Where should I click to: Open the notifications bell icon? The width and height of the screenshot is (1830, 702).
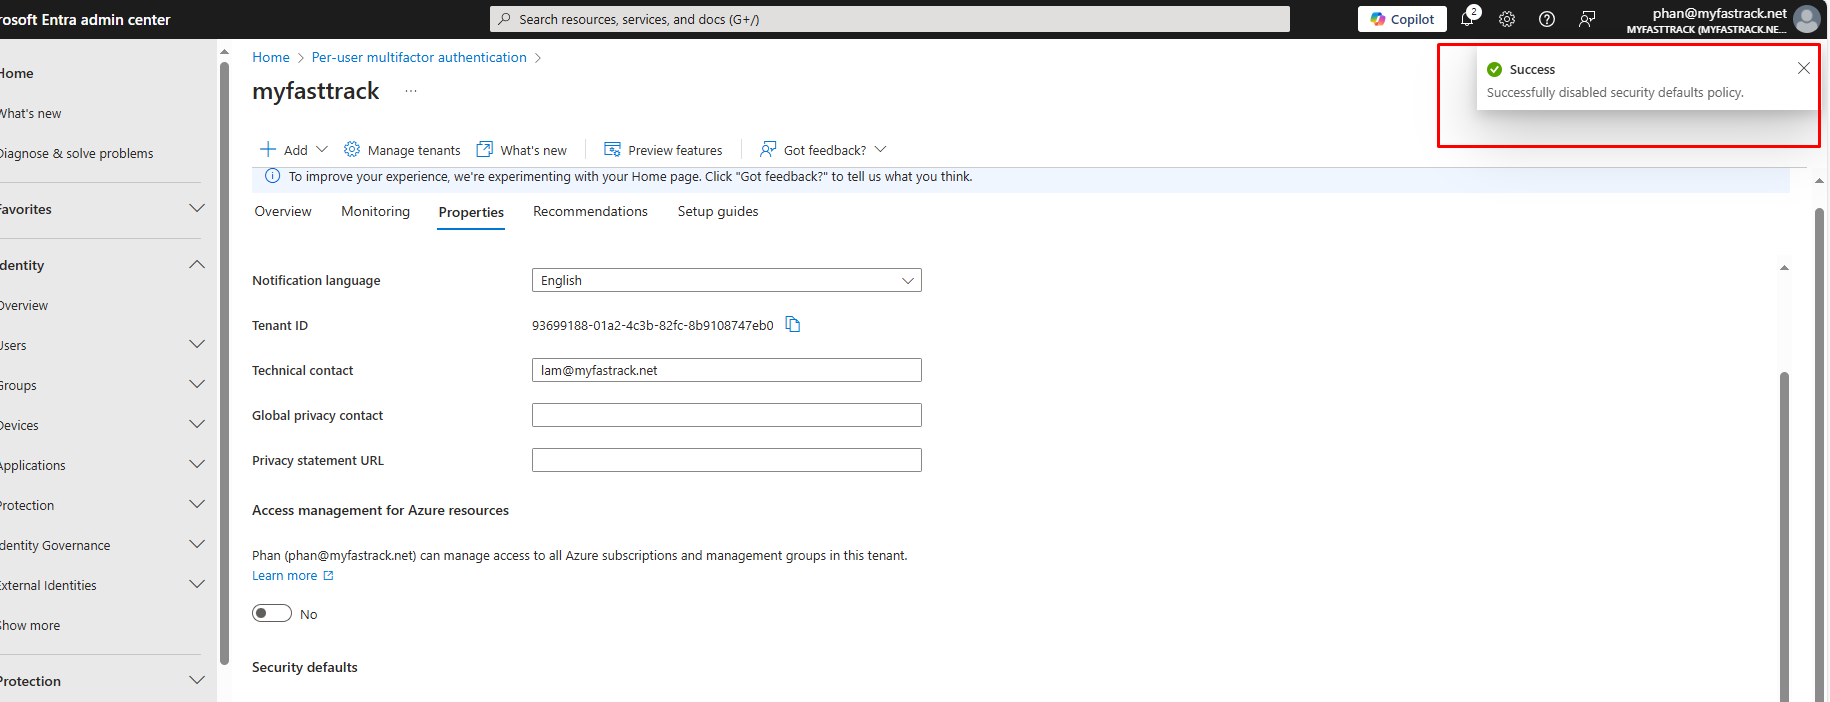pos(1467,19)
